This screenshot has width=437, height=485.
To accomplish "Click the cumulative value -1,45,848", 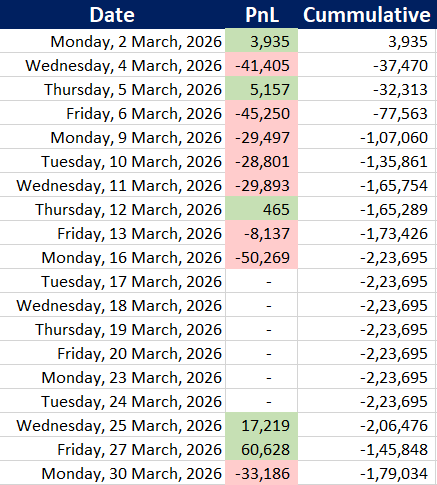I will 367,449.
